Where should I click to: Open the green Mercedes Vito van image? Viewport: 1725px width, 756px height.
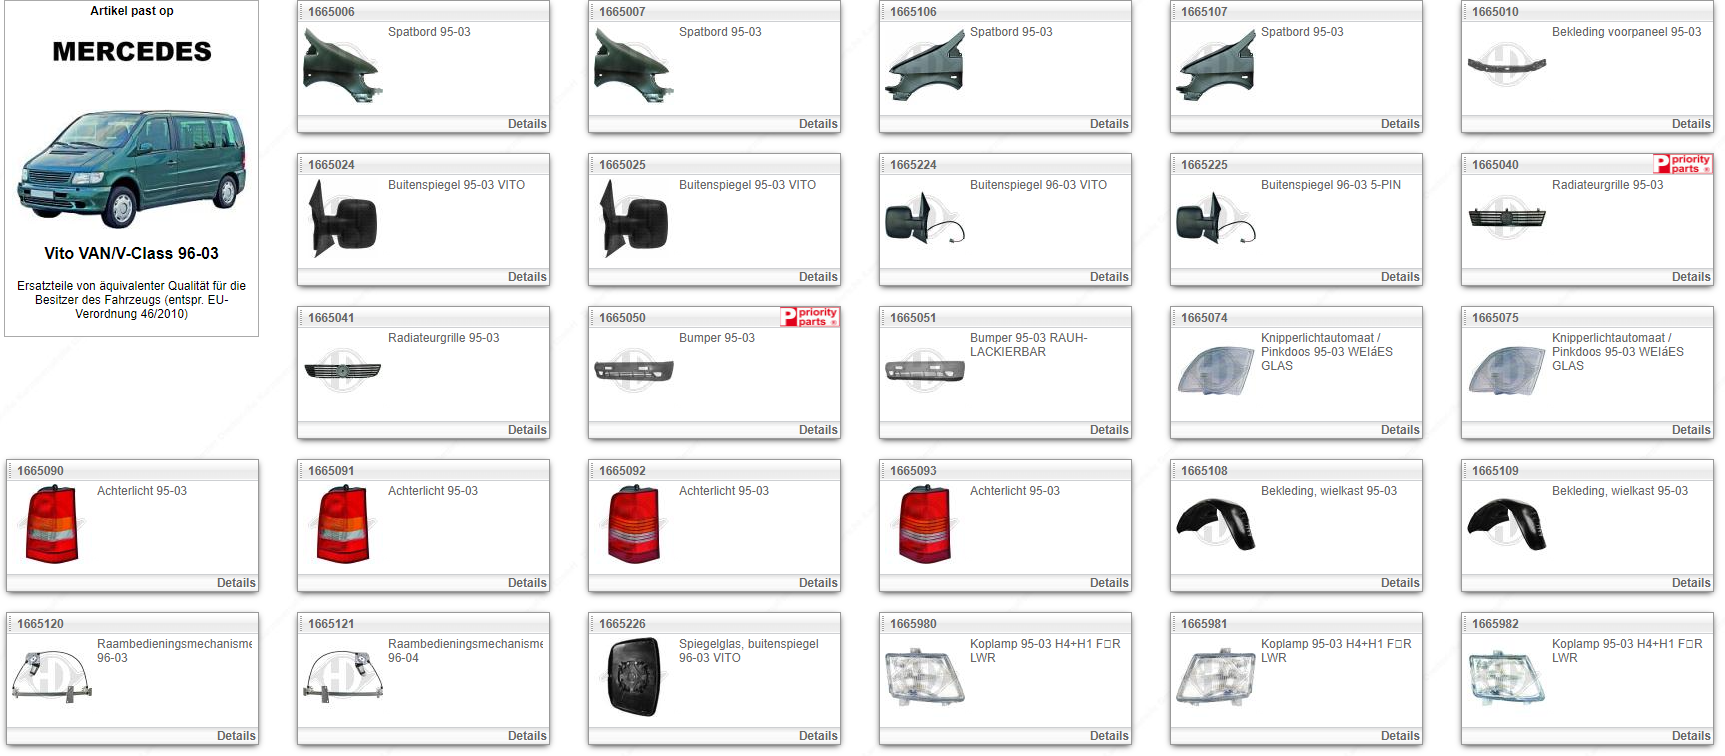(x=132, y=168)
